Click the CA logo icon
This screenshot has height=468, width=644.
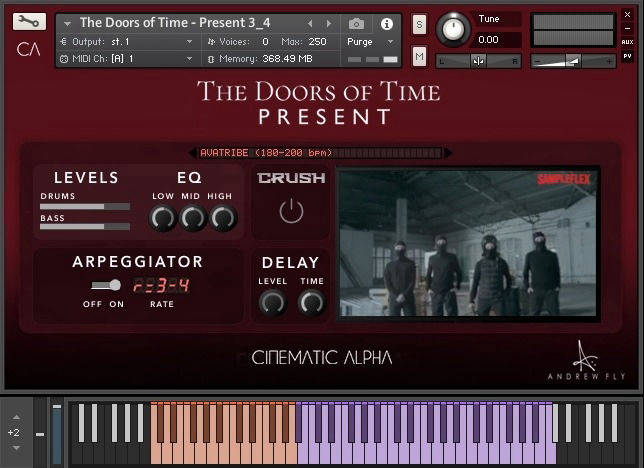tap(28, 50)
